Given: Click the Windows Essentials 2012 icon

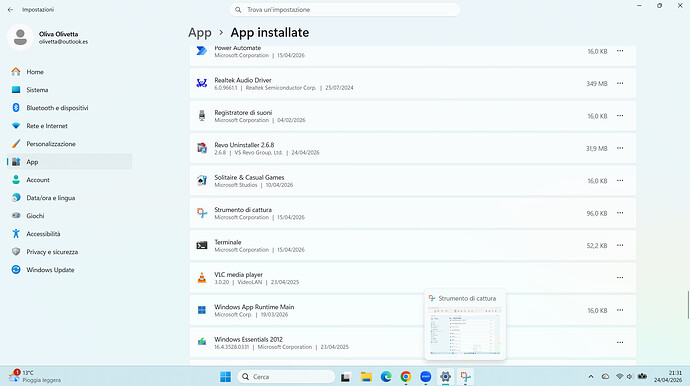Looking at the screenshot, I should 202,342.
